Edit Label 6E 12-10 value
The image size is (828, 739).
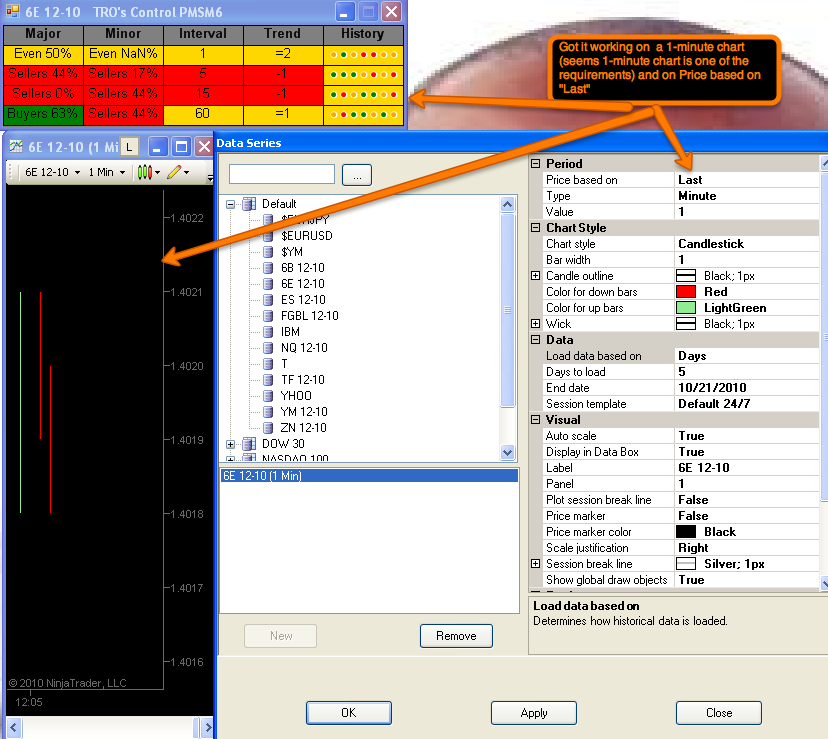point(747,467)
